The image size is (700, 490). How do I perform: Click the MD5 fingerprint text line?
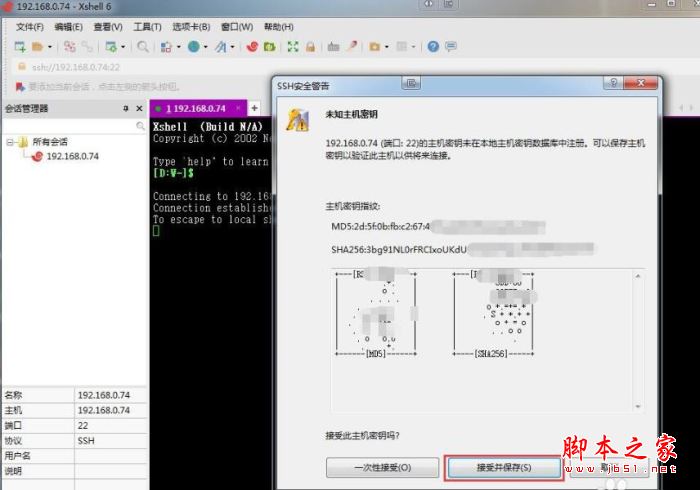pos(438,227)
